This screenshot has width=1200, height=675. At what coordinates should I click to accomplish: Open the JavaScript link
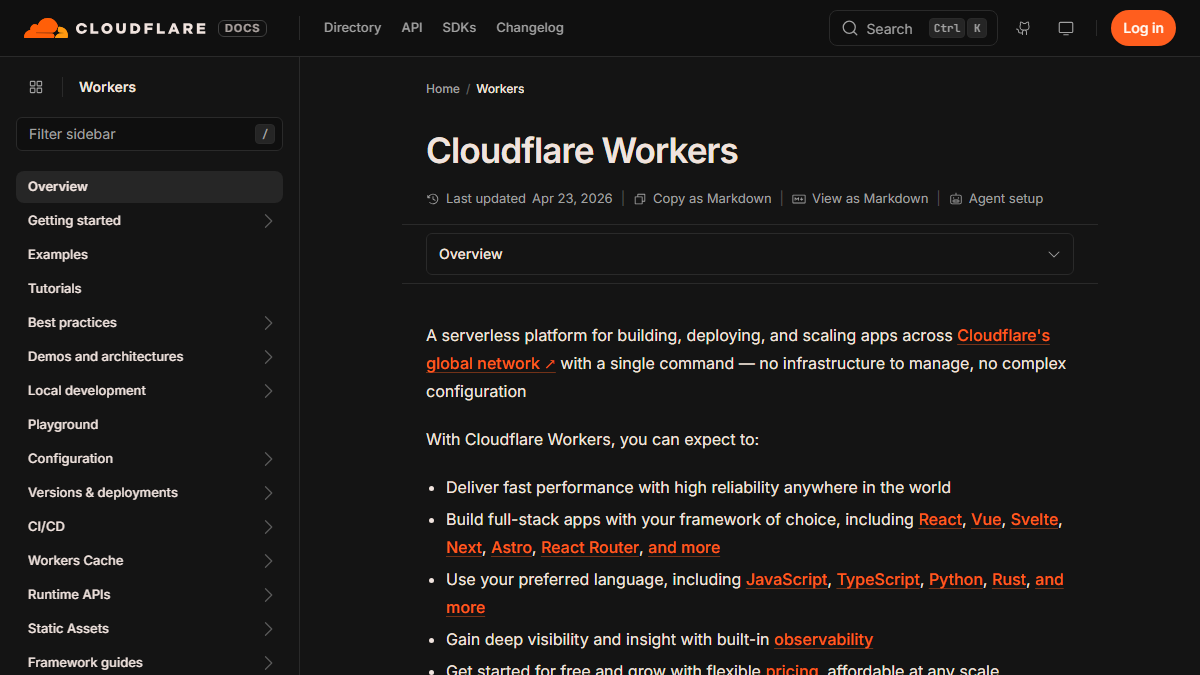tap(787, 580)
